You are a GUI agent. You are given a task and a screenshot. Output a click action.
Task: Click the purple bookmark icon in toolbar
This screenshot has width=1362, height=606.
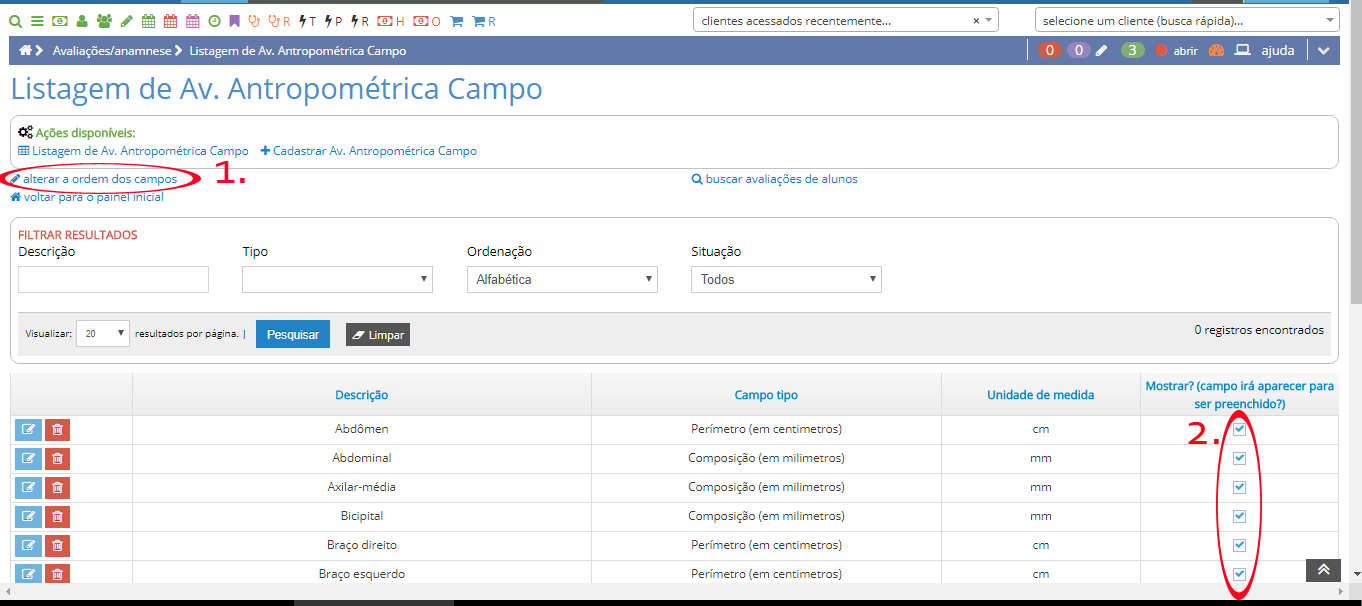pos(234,21)
